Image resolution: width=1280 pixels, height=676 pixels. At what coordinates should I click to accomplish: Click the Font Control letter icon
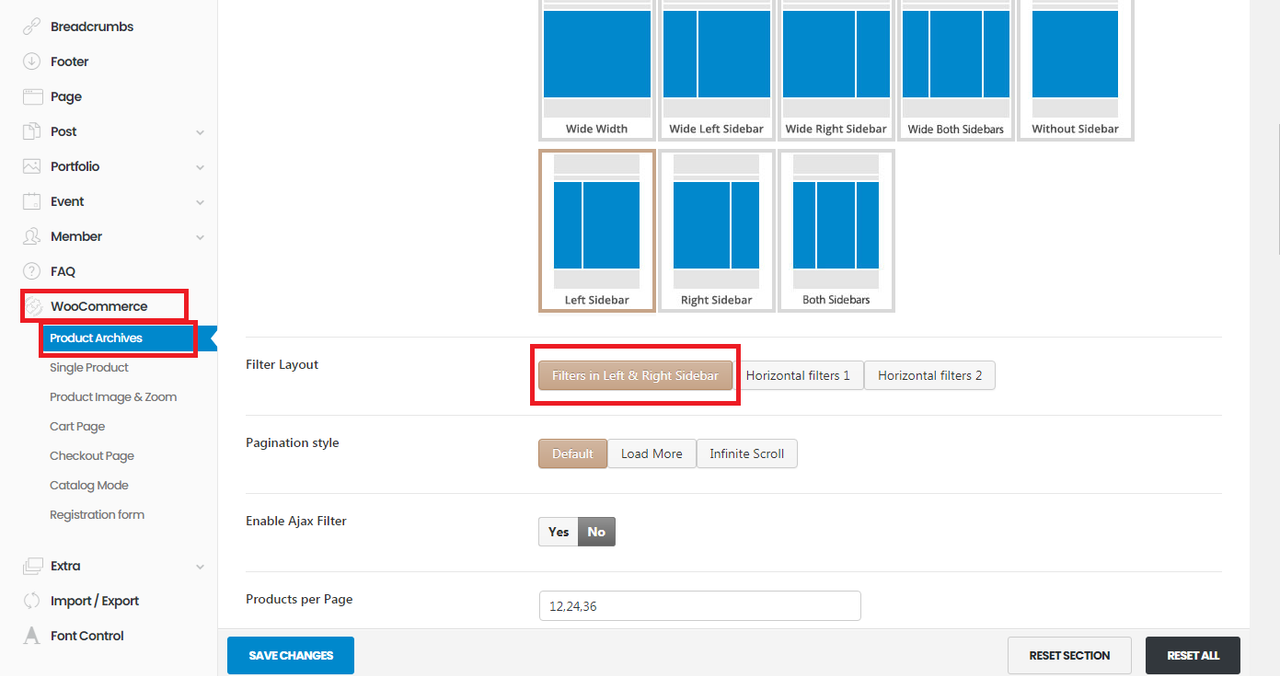(32, 636)
